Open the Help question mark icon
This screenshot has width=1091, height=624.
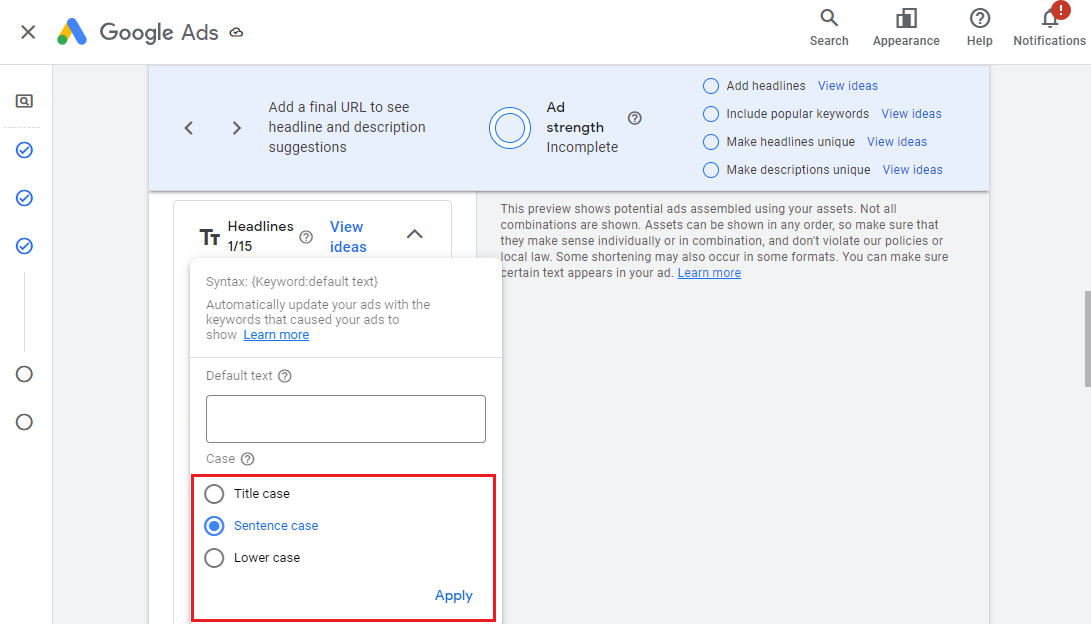979,19
